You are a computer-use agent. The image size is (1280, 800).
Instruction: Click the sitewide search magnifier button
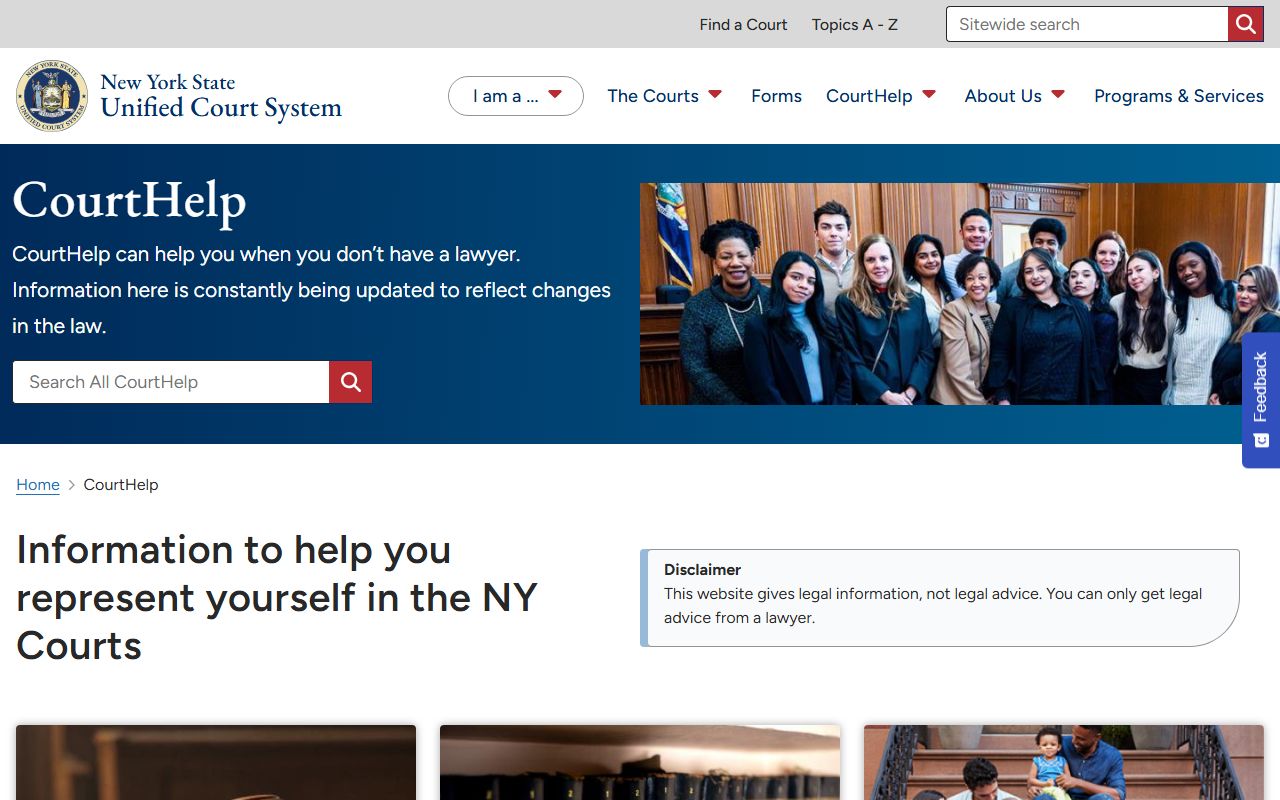[x=1246, y=24]
